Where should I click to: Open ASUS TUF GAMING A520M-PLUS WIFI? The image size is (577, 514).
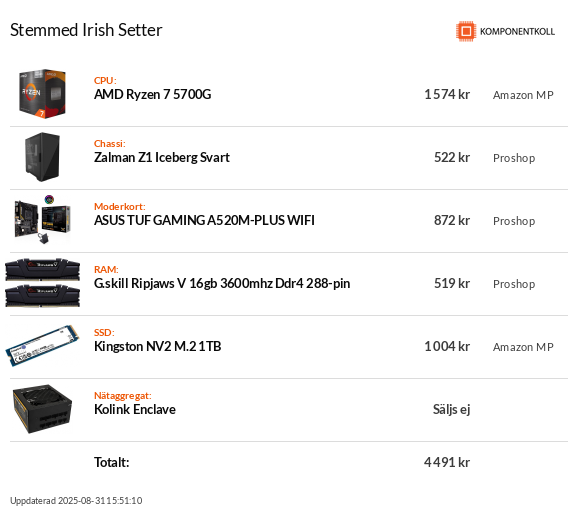click(204, 220)
